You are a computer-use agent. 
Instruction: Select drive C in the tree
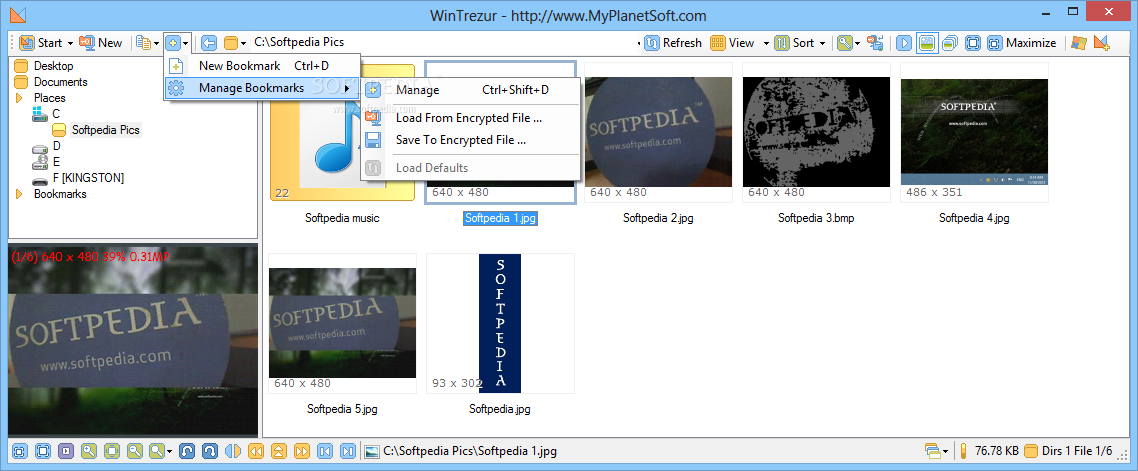56,114
